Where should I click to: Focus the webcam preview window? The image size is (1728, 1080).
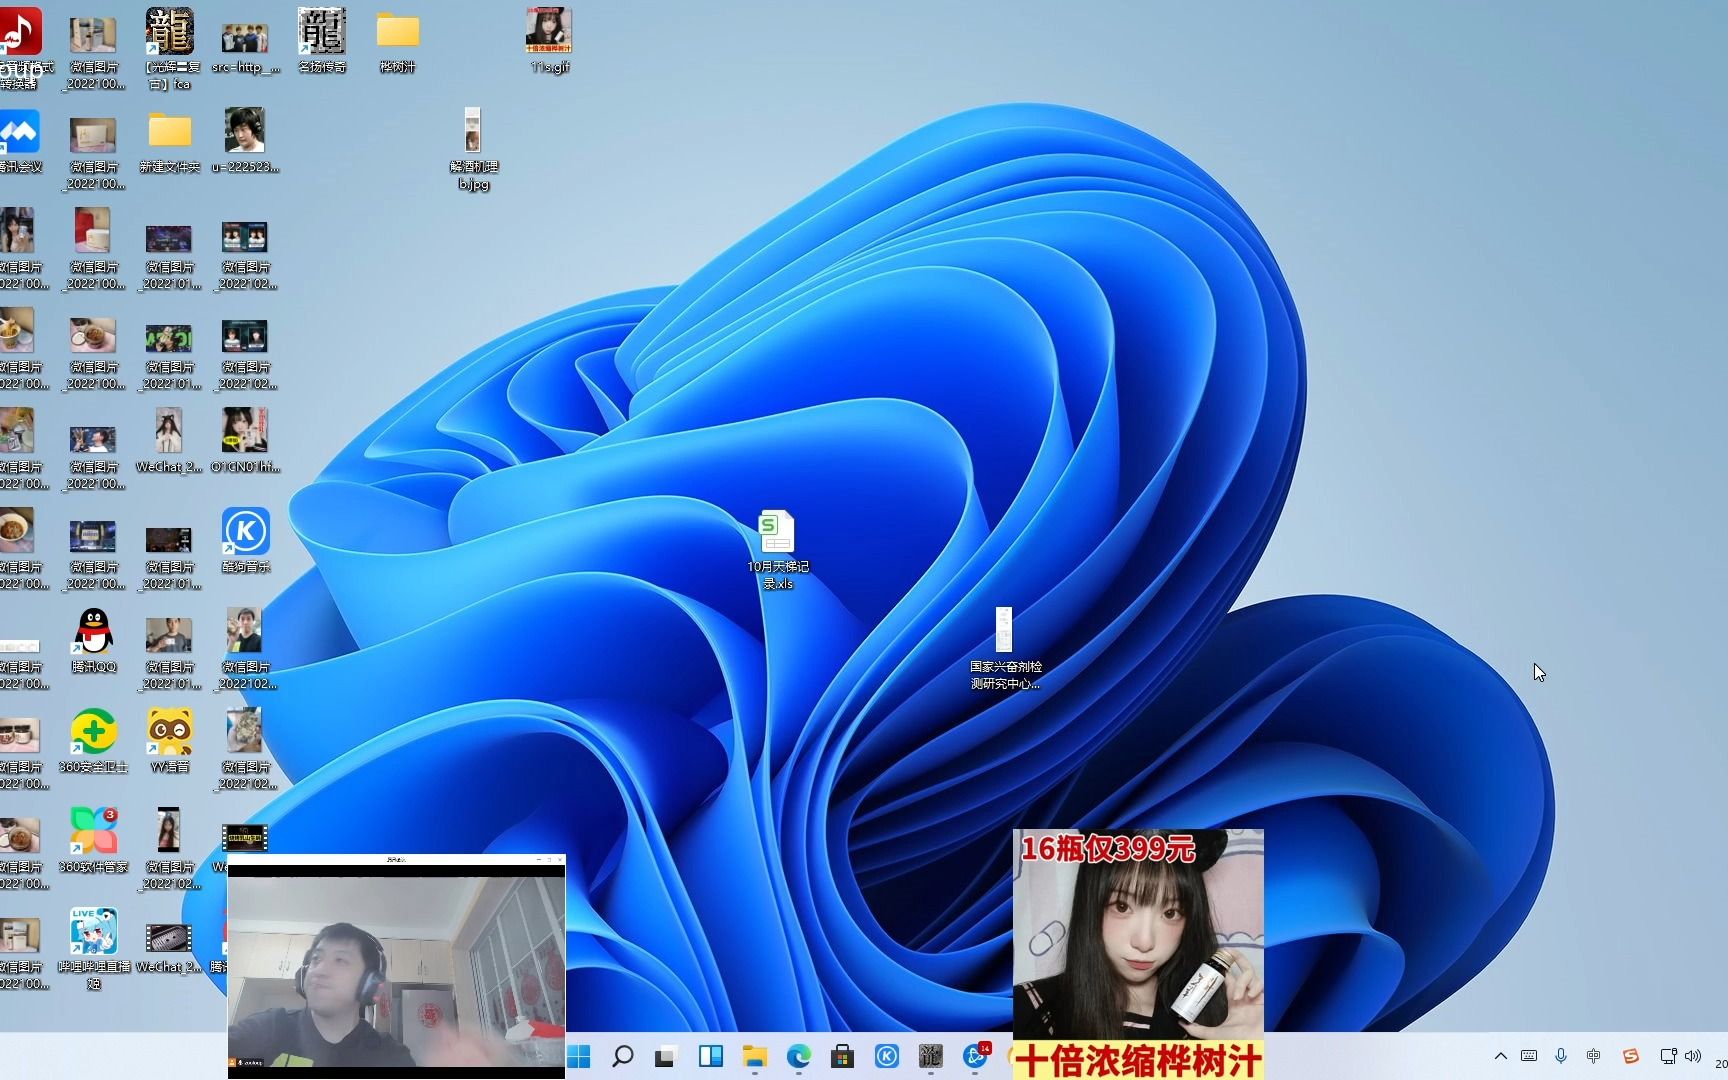tap(396, 966)
